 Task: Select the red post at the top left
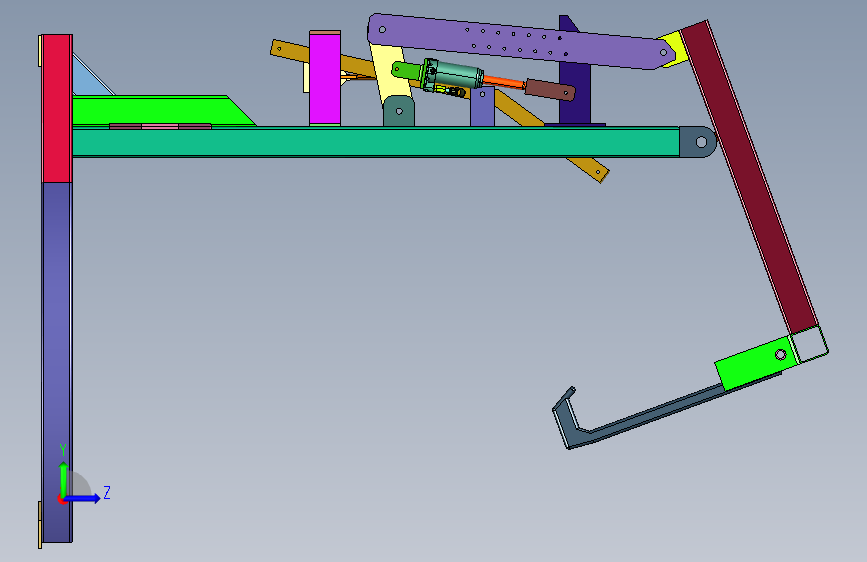[57, 108]
